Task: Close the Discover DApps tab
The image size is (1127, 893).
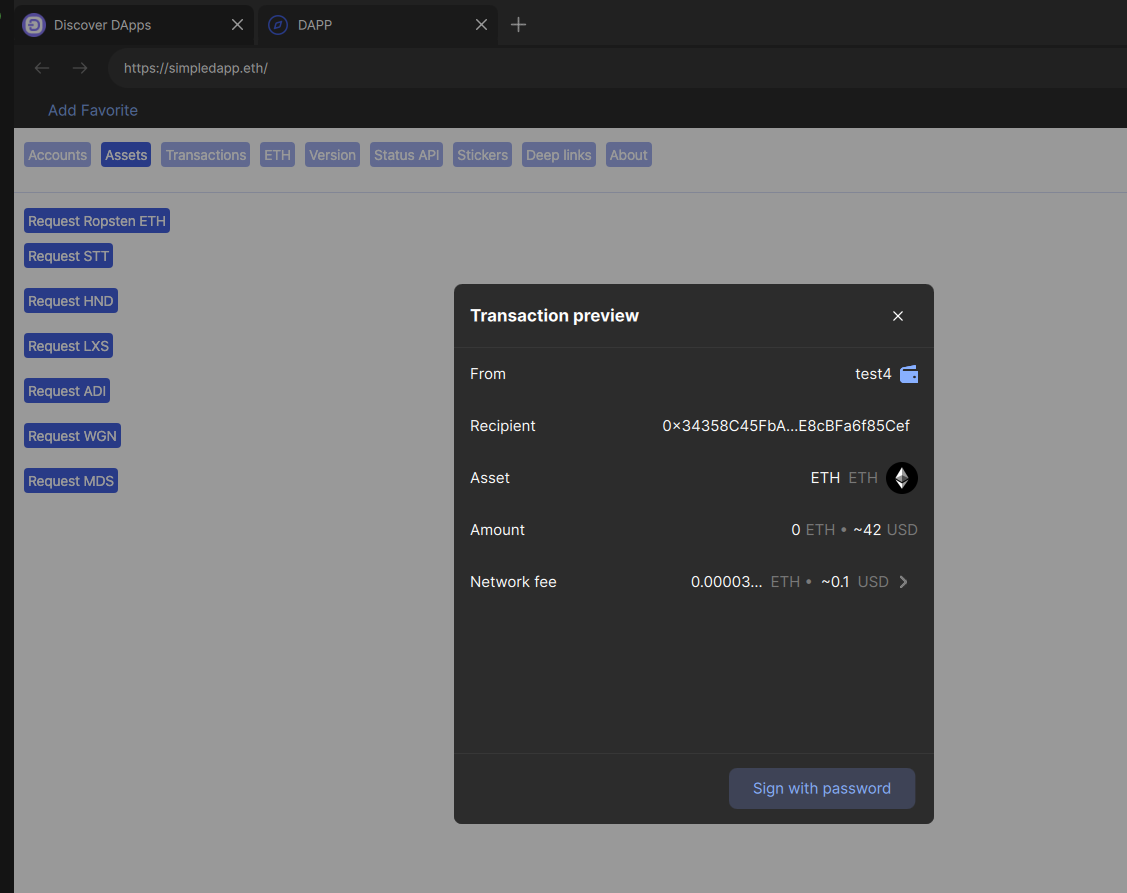Action: (x=237, y=25)
